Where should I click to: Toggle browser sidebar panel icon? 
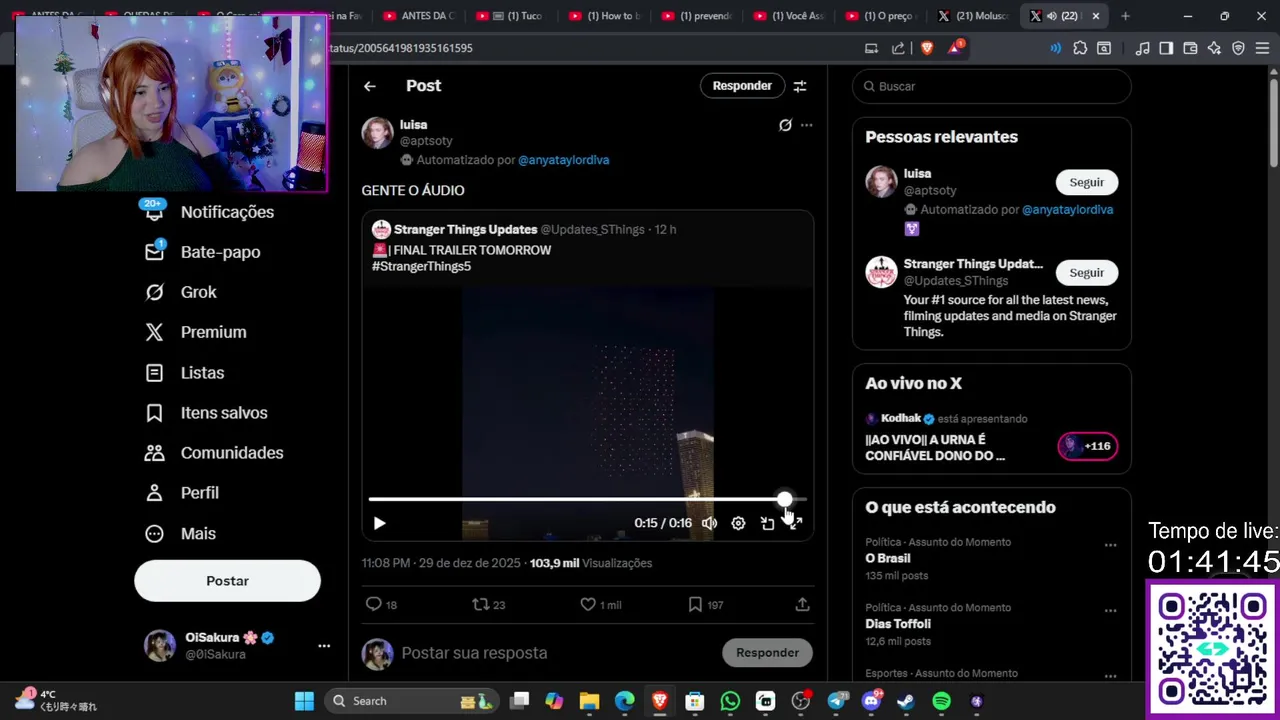(x=1166, y=48)
